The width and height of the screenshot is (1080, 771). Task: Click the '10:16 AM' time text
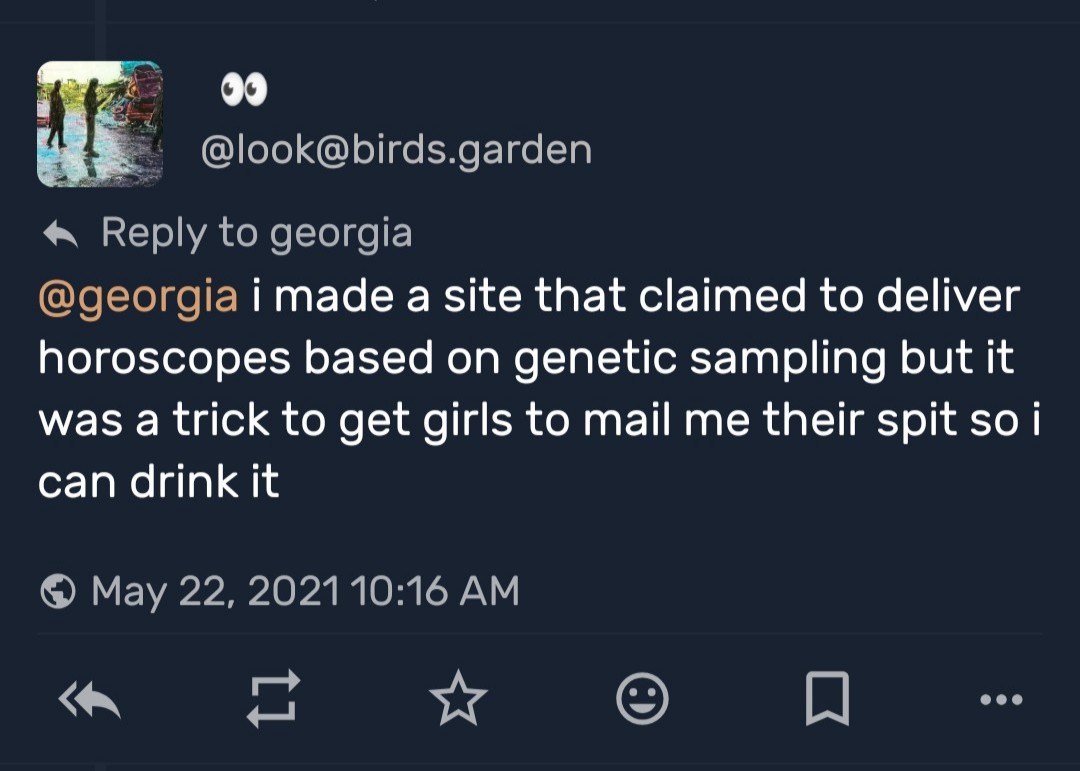[x=436, y=590]
